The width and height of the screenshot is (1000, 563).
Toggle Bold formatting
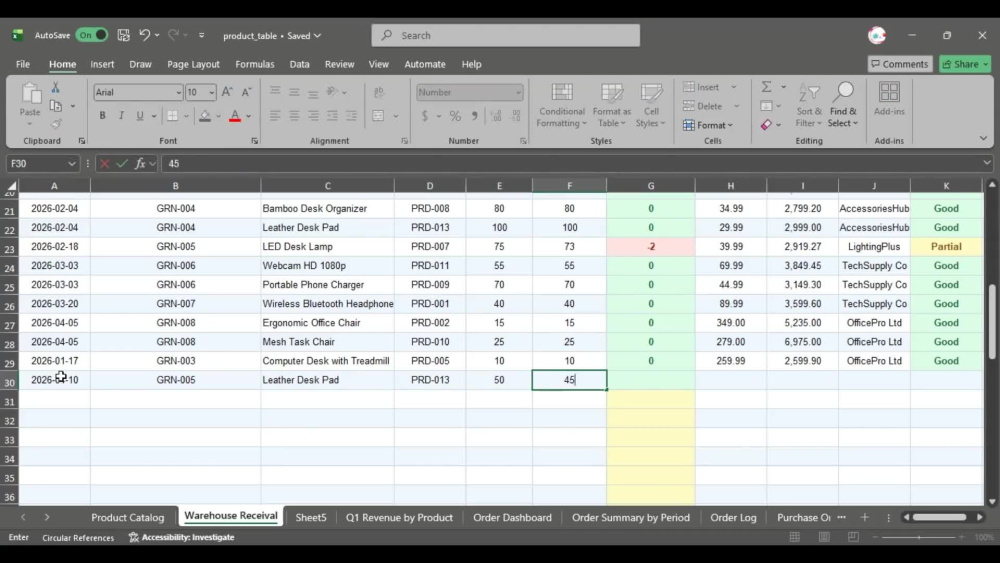[102, 115]
